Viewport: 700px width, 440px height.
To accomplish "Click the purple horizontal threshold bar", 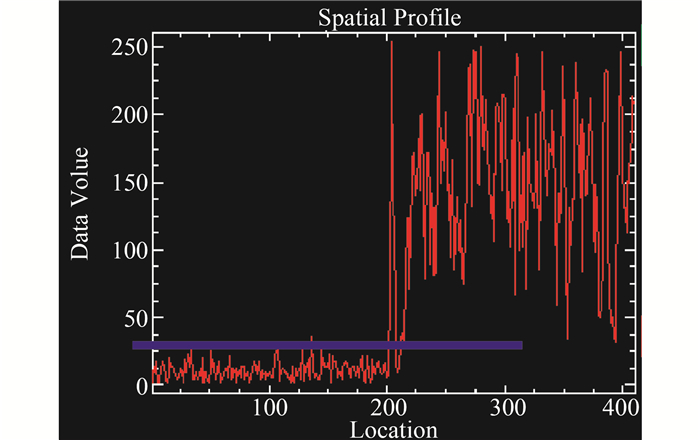I will [327, 345].
